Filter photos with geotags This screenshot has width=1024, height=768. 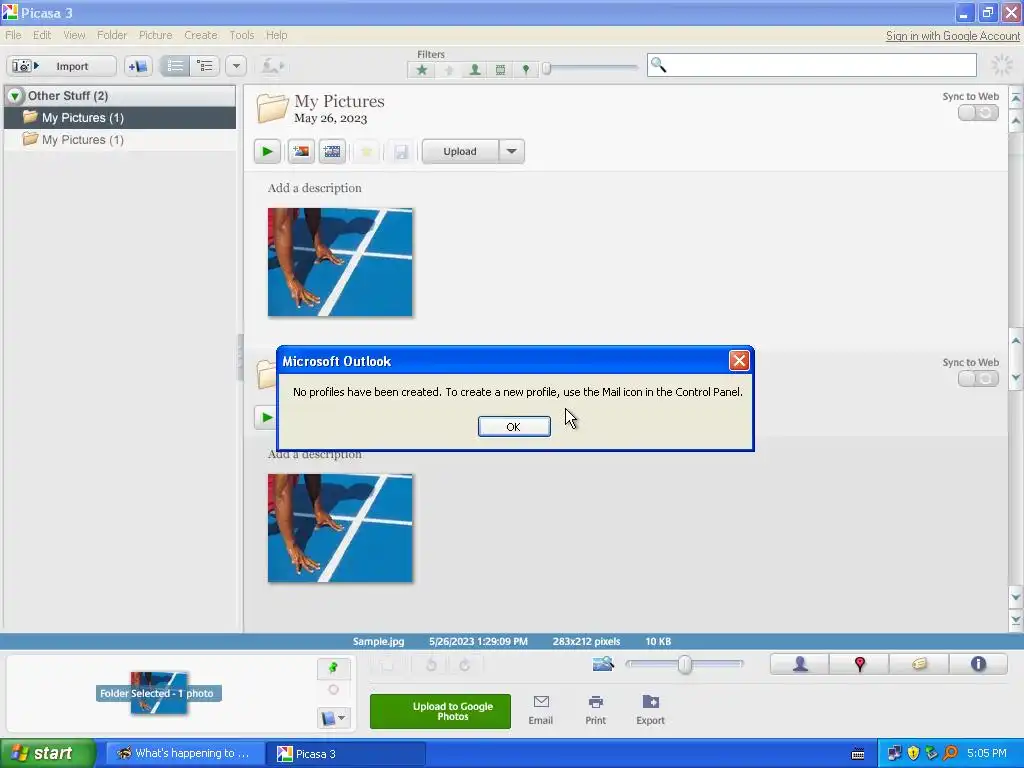pos(526,70)
